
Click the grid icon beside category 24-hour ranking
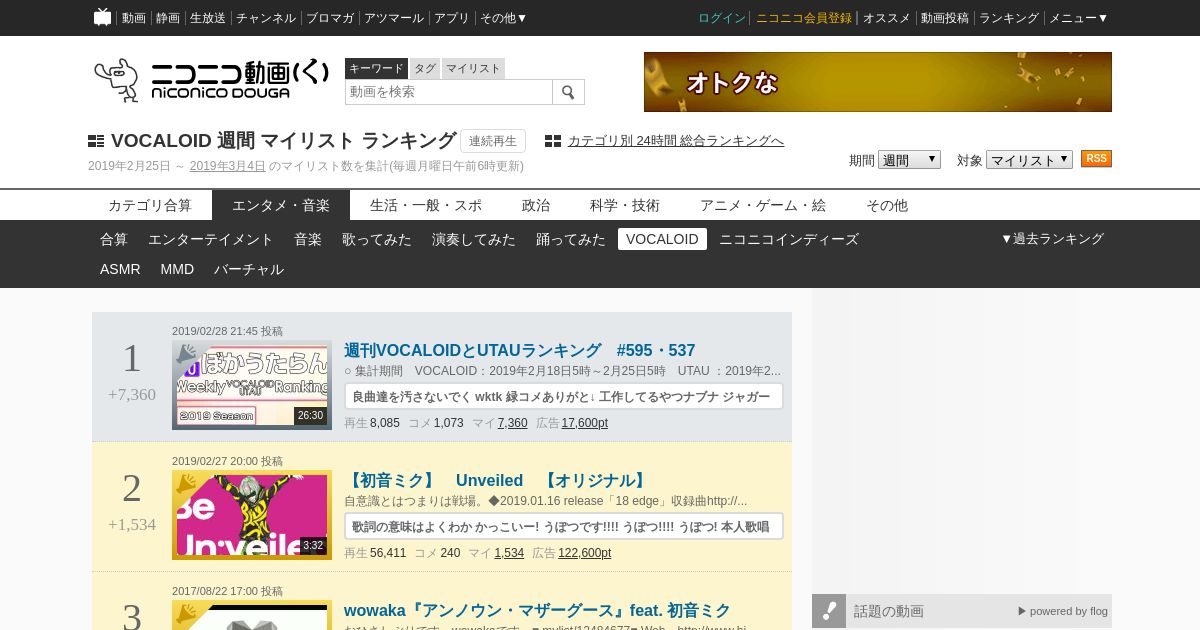click(553, 141)
